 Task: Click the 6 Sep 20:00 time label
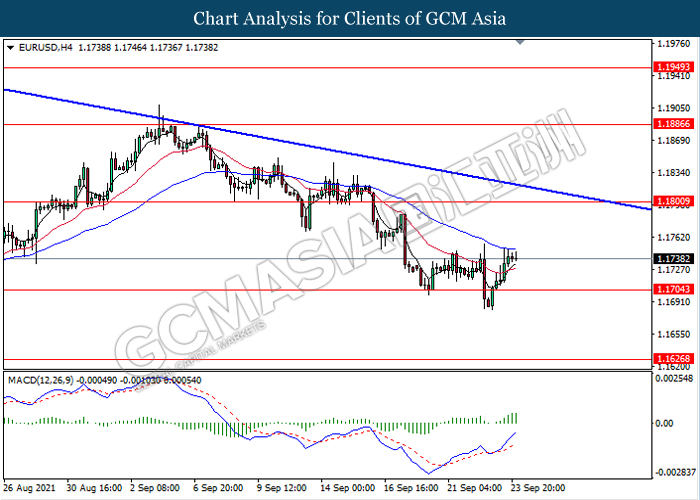[x=218, y=488]
